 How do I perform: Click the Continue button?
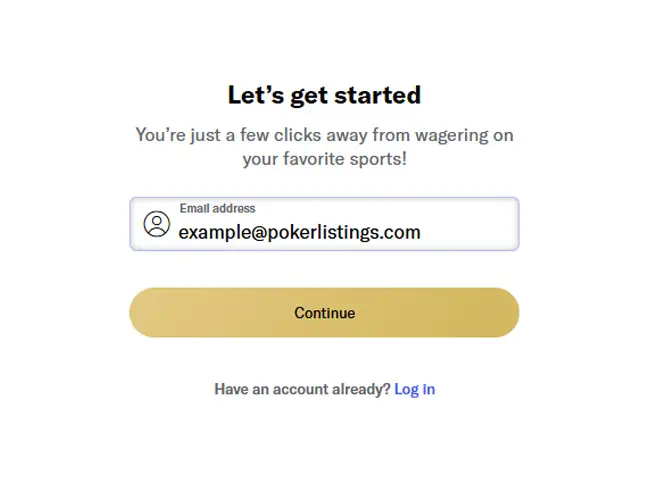[x=324, y=313]
